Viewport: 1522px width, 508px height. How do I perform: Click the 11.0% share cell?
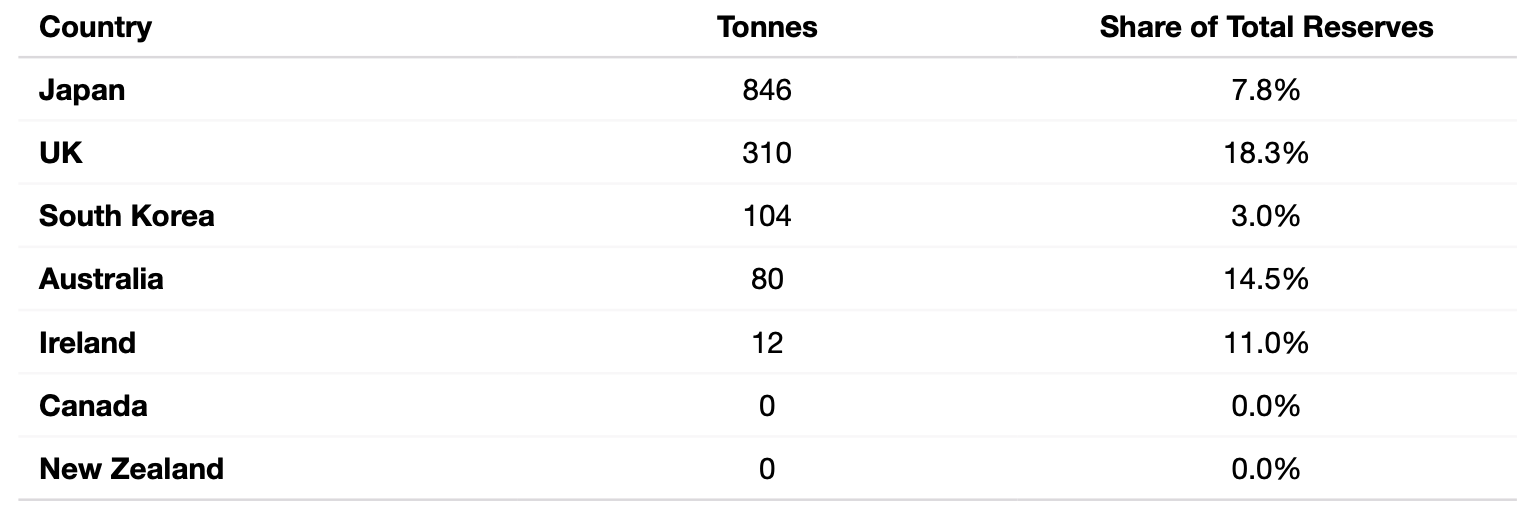[1266, 343]
